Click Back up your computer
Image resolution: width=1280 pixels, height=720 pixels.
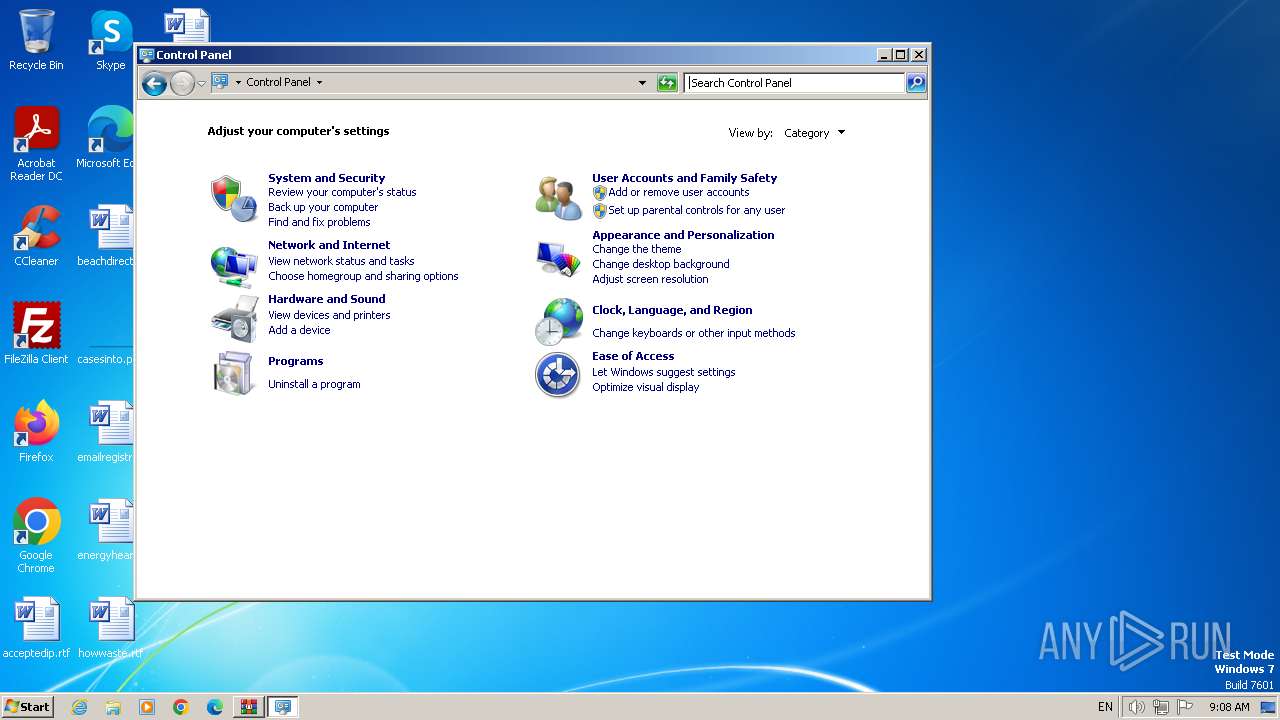323,207
